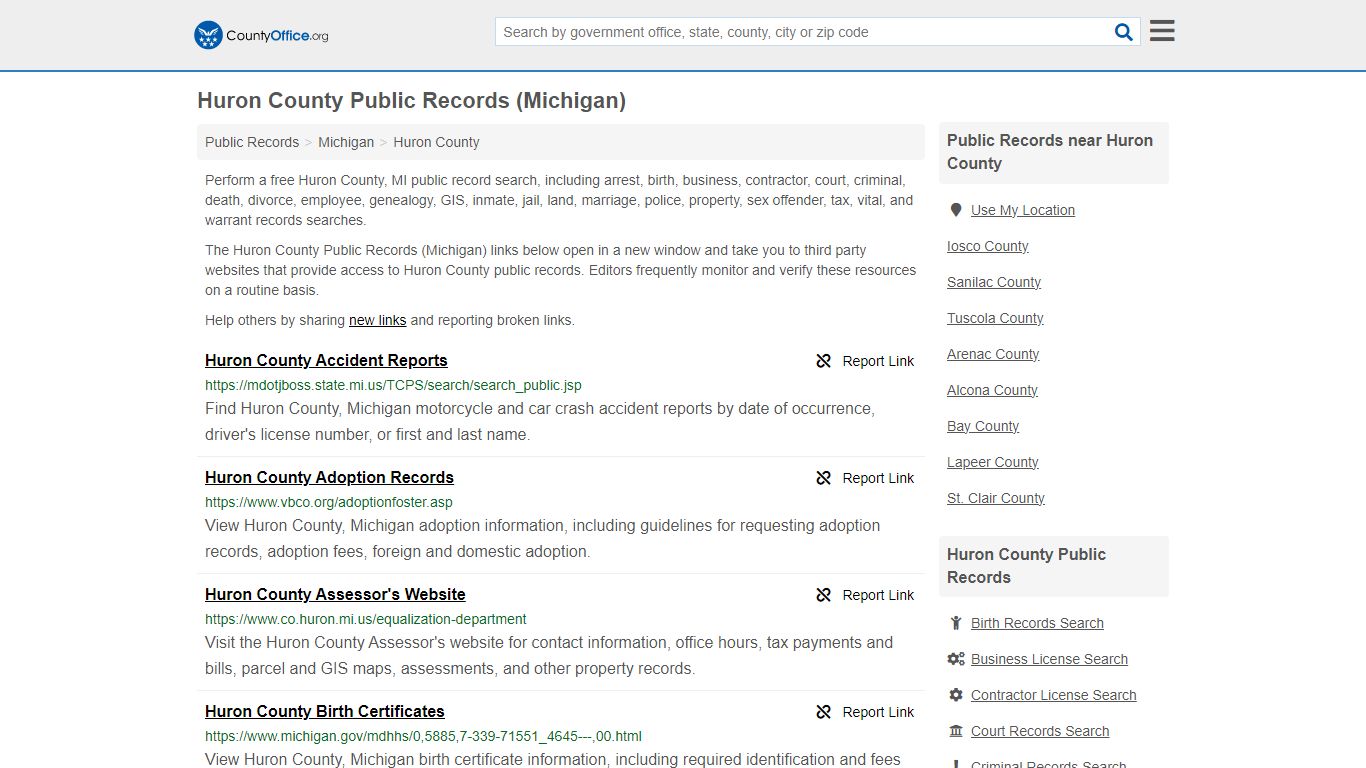Go to Arenac County records
Viewport: 1366px width, 768px height.
tap(993, 354)
